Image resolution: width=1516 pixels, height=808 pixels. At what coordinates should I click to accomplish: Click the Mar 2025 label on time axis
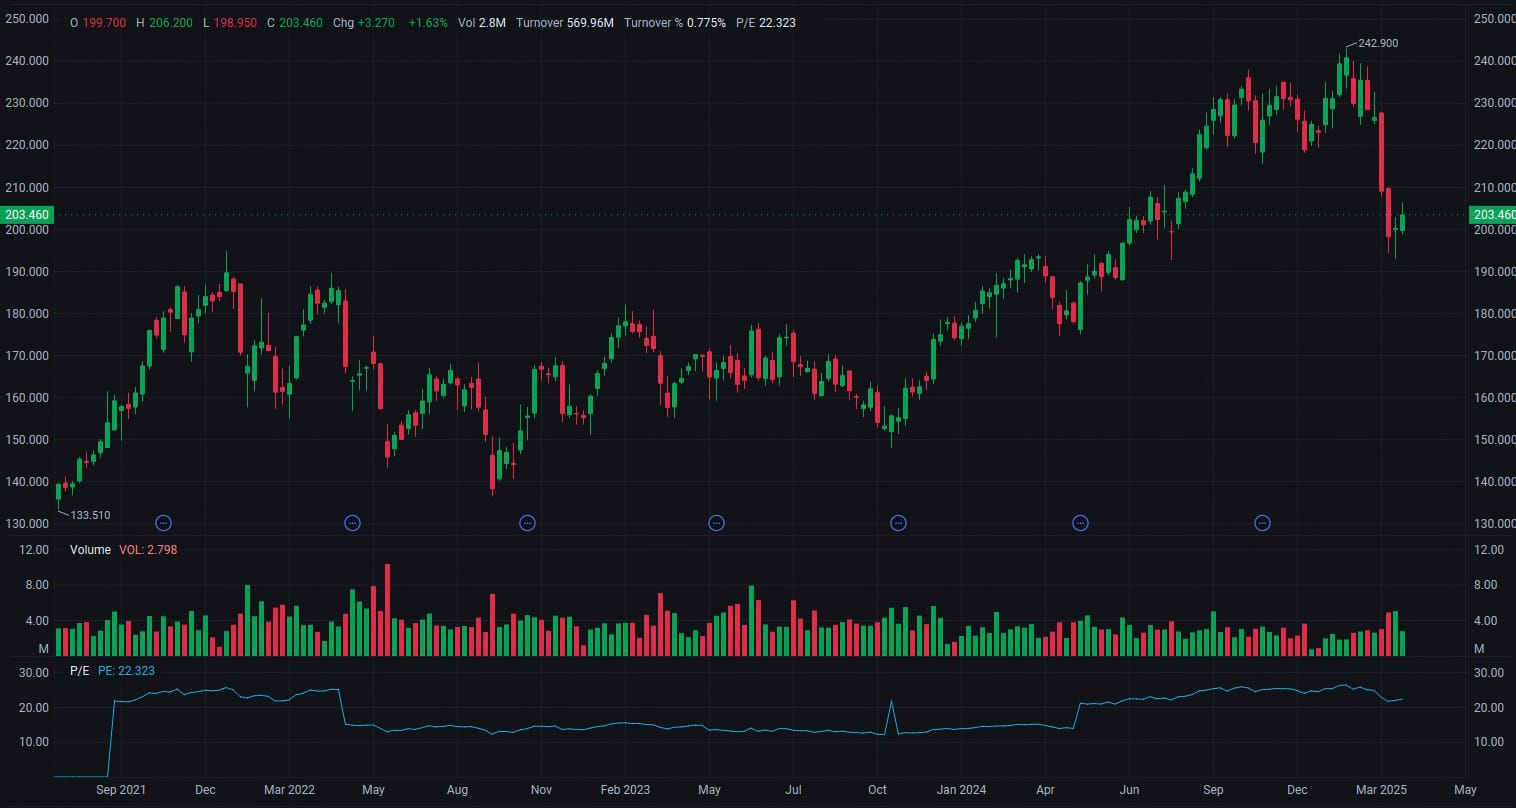tap(1380, 790)
